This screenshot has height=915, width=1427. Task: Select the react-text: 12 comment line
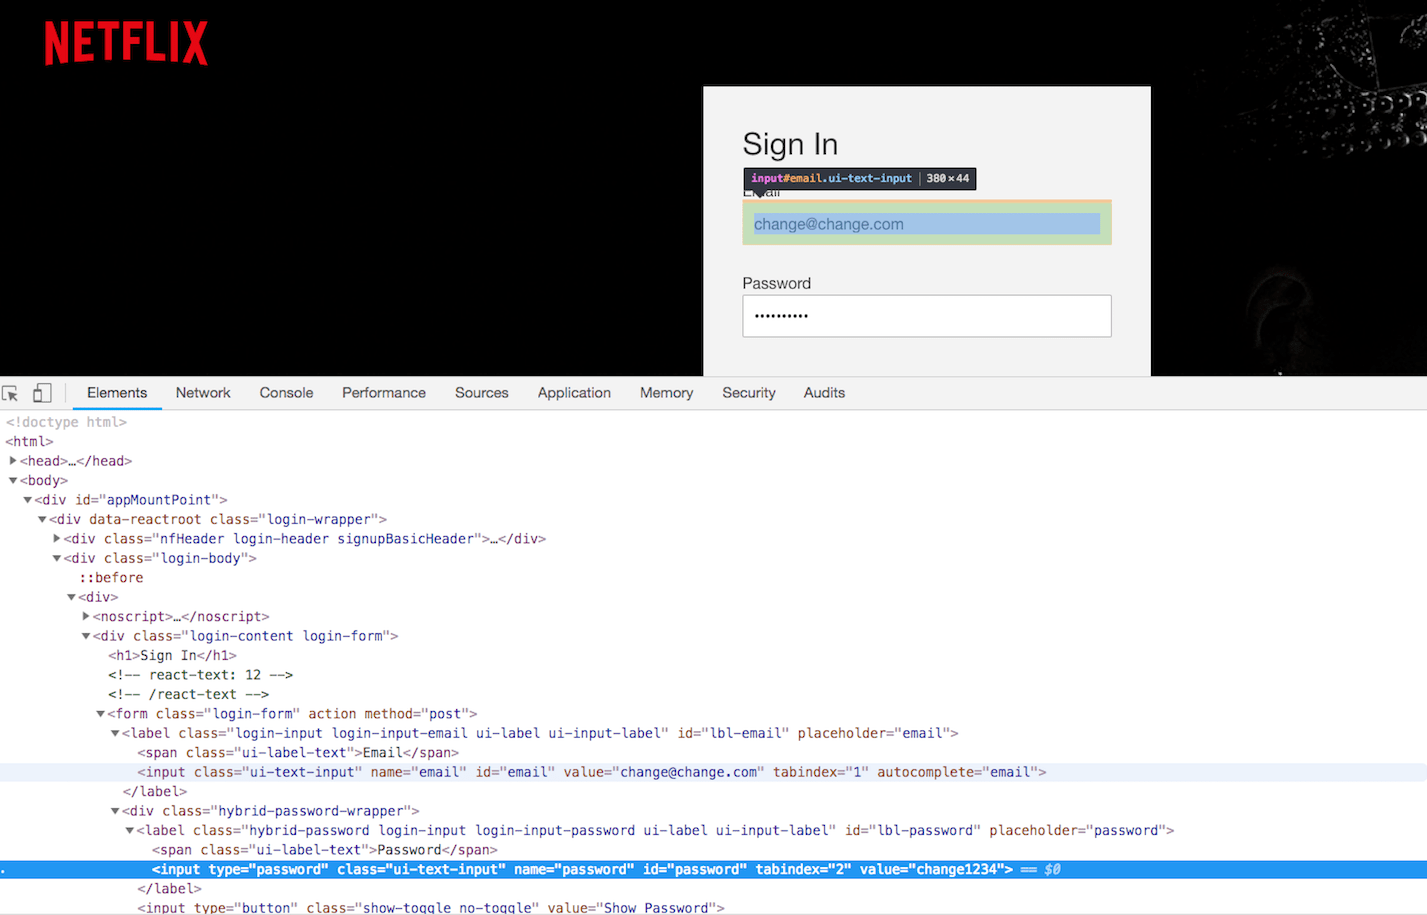click(200, 675)
